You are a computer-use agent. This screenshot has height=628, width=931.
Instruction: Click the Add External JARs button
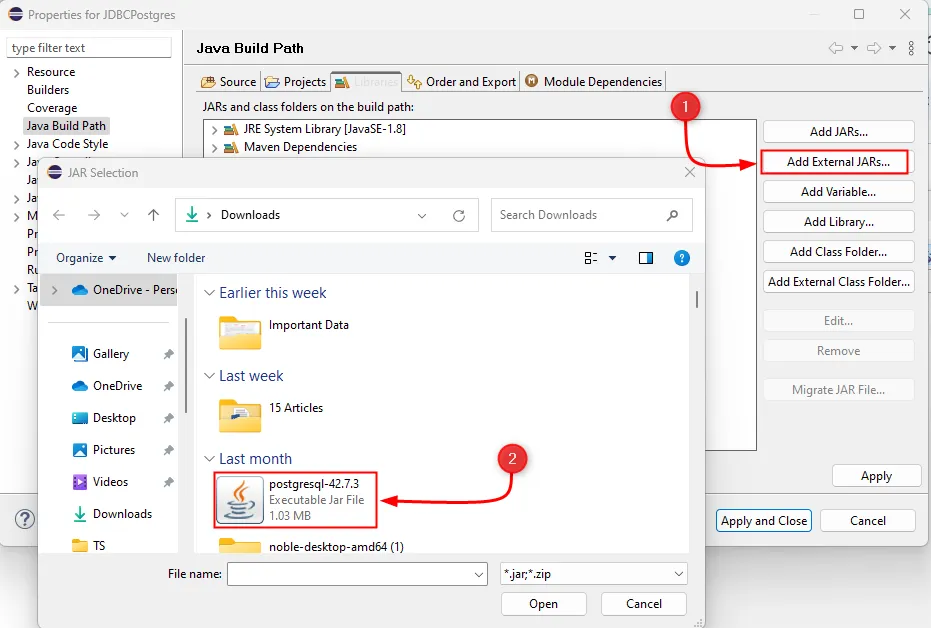pyautogui.click(x=837, y=162)
